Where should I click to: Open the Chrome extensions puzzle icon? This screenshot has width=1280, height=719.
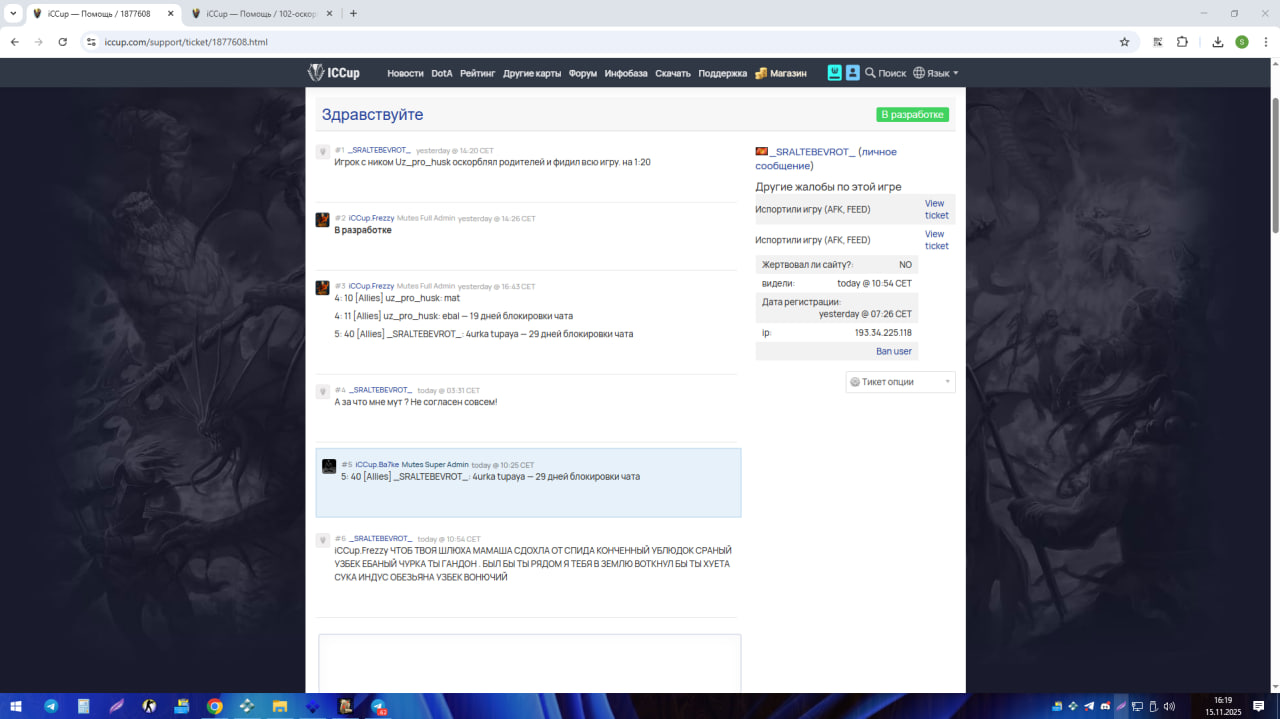point(1182,42)
